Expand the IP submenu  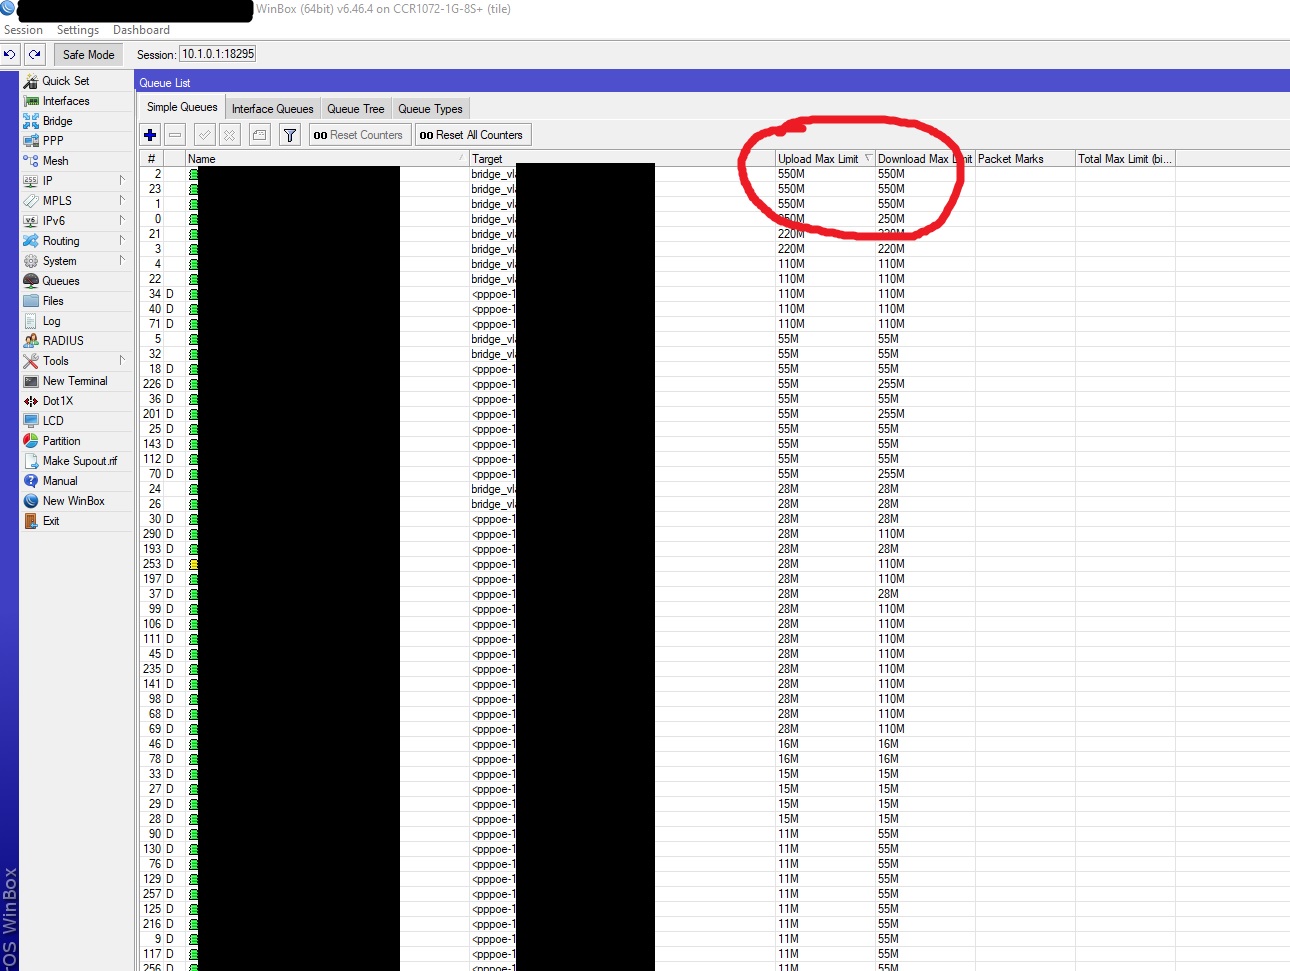pyautogui.click(x=122, y=181)
